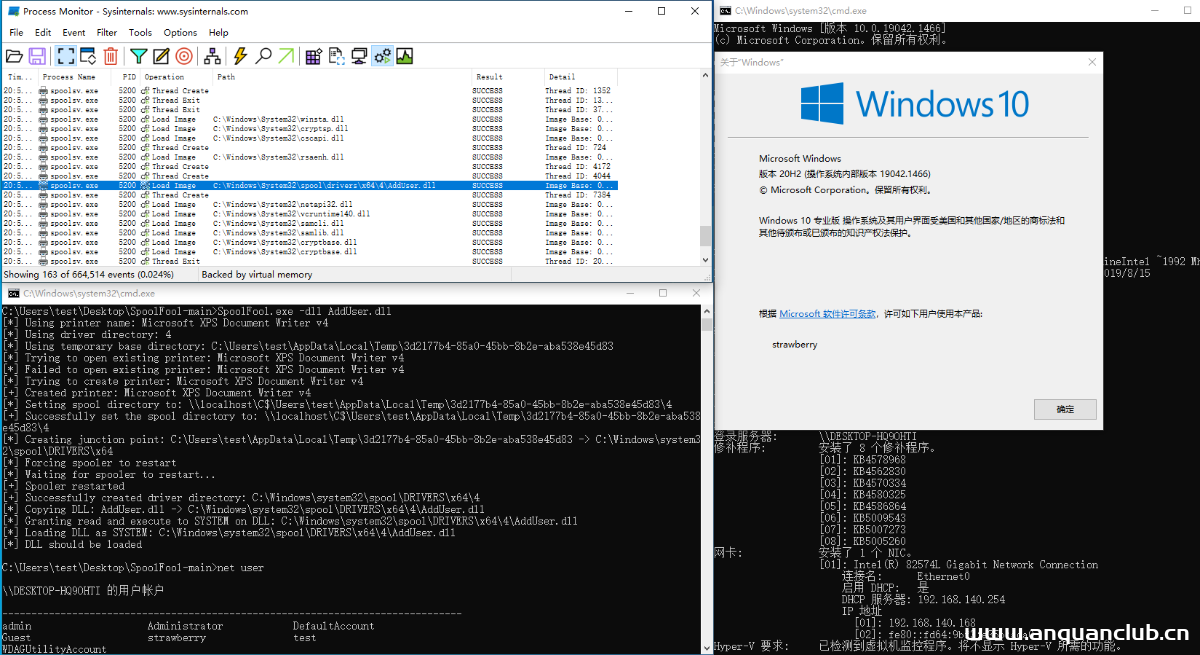Screen dimensions: 1200x655
Task: Select the include-process-from-window crosshair tool
Action: click(186, 57)
